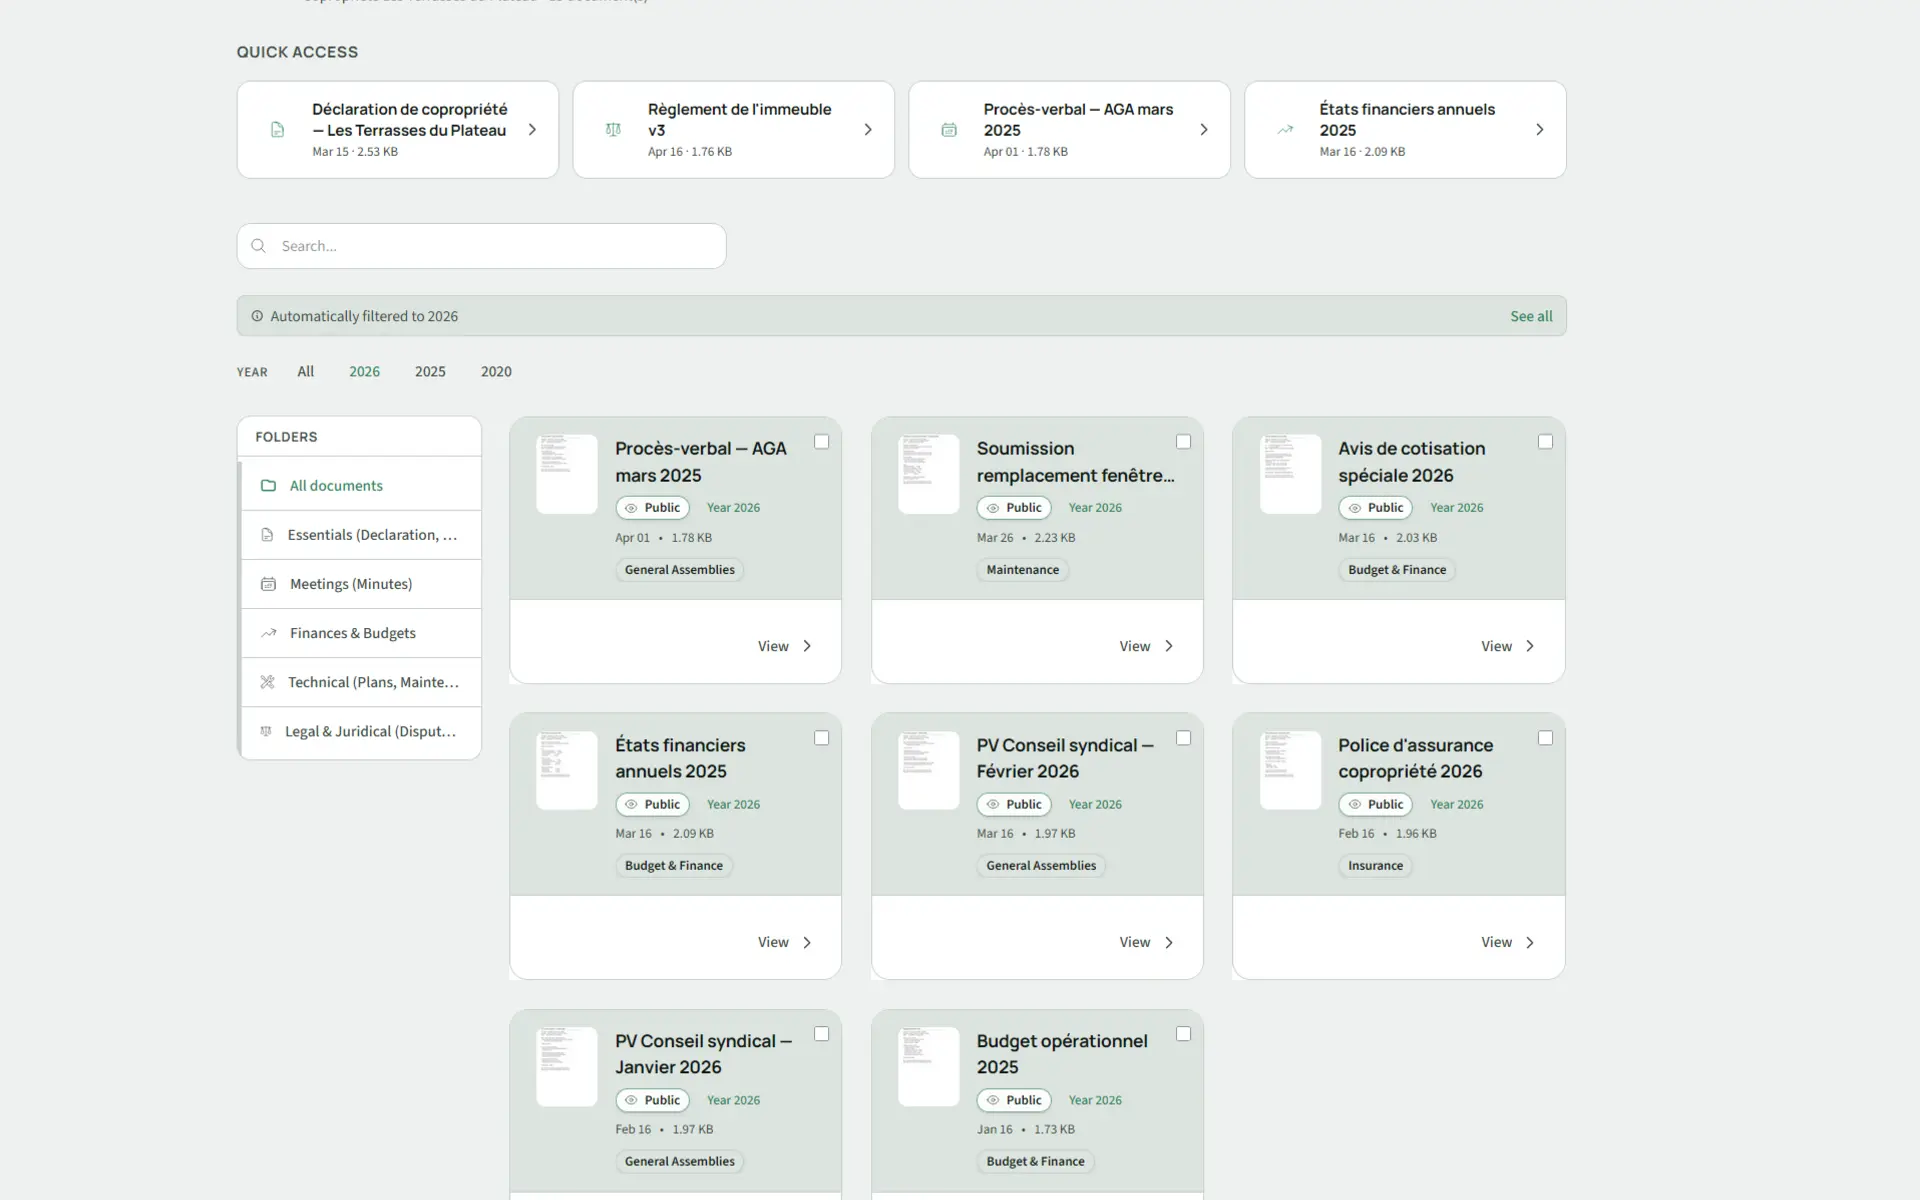Check the checkbox on Procès-verbal AGA mars 2025
1920x1200 pixels.
pos(822,441)
